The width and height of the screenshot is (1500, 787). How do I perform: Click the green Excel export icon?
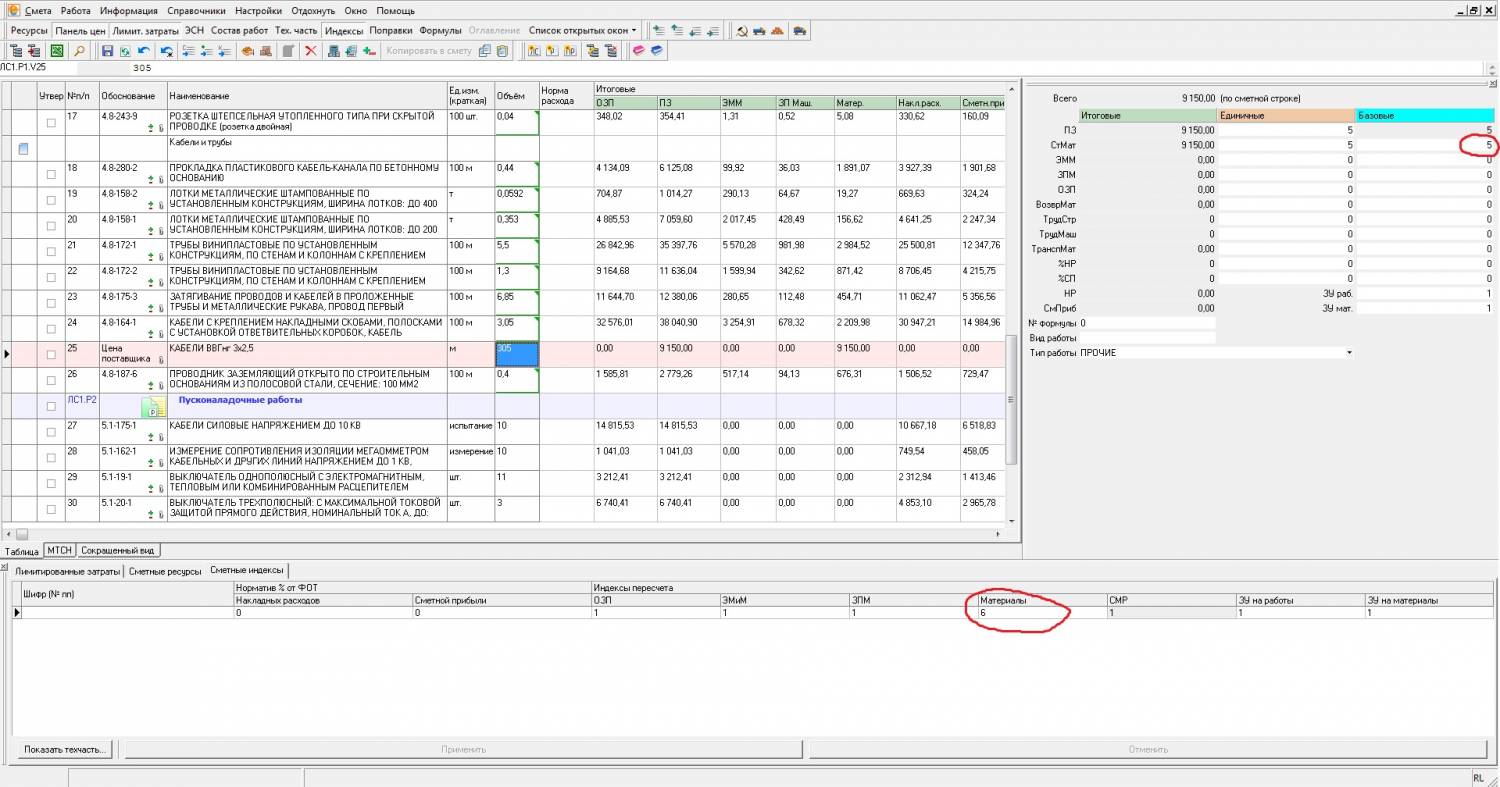tap(57, 51)
